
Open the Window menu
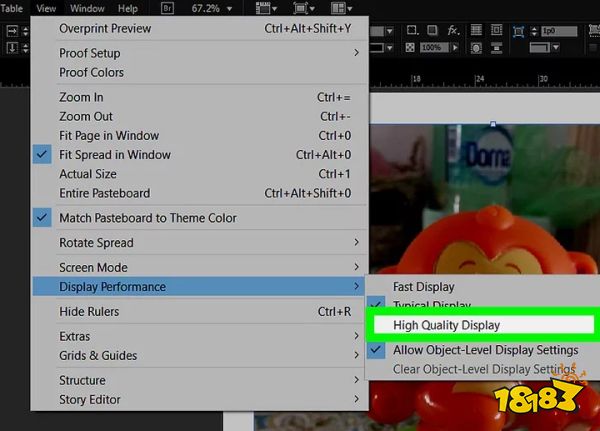[x=87, y=8]
